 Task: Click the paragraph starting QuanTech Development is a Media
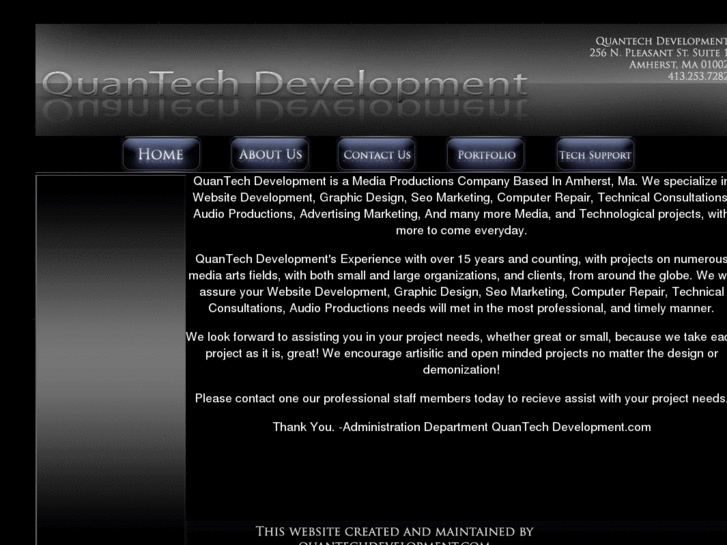pos(459,205)
